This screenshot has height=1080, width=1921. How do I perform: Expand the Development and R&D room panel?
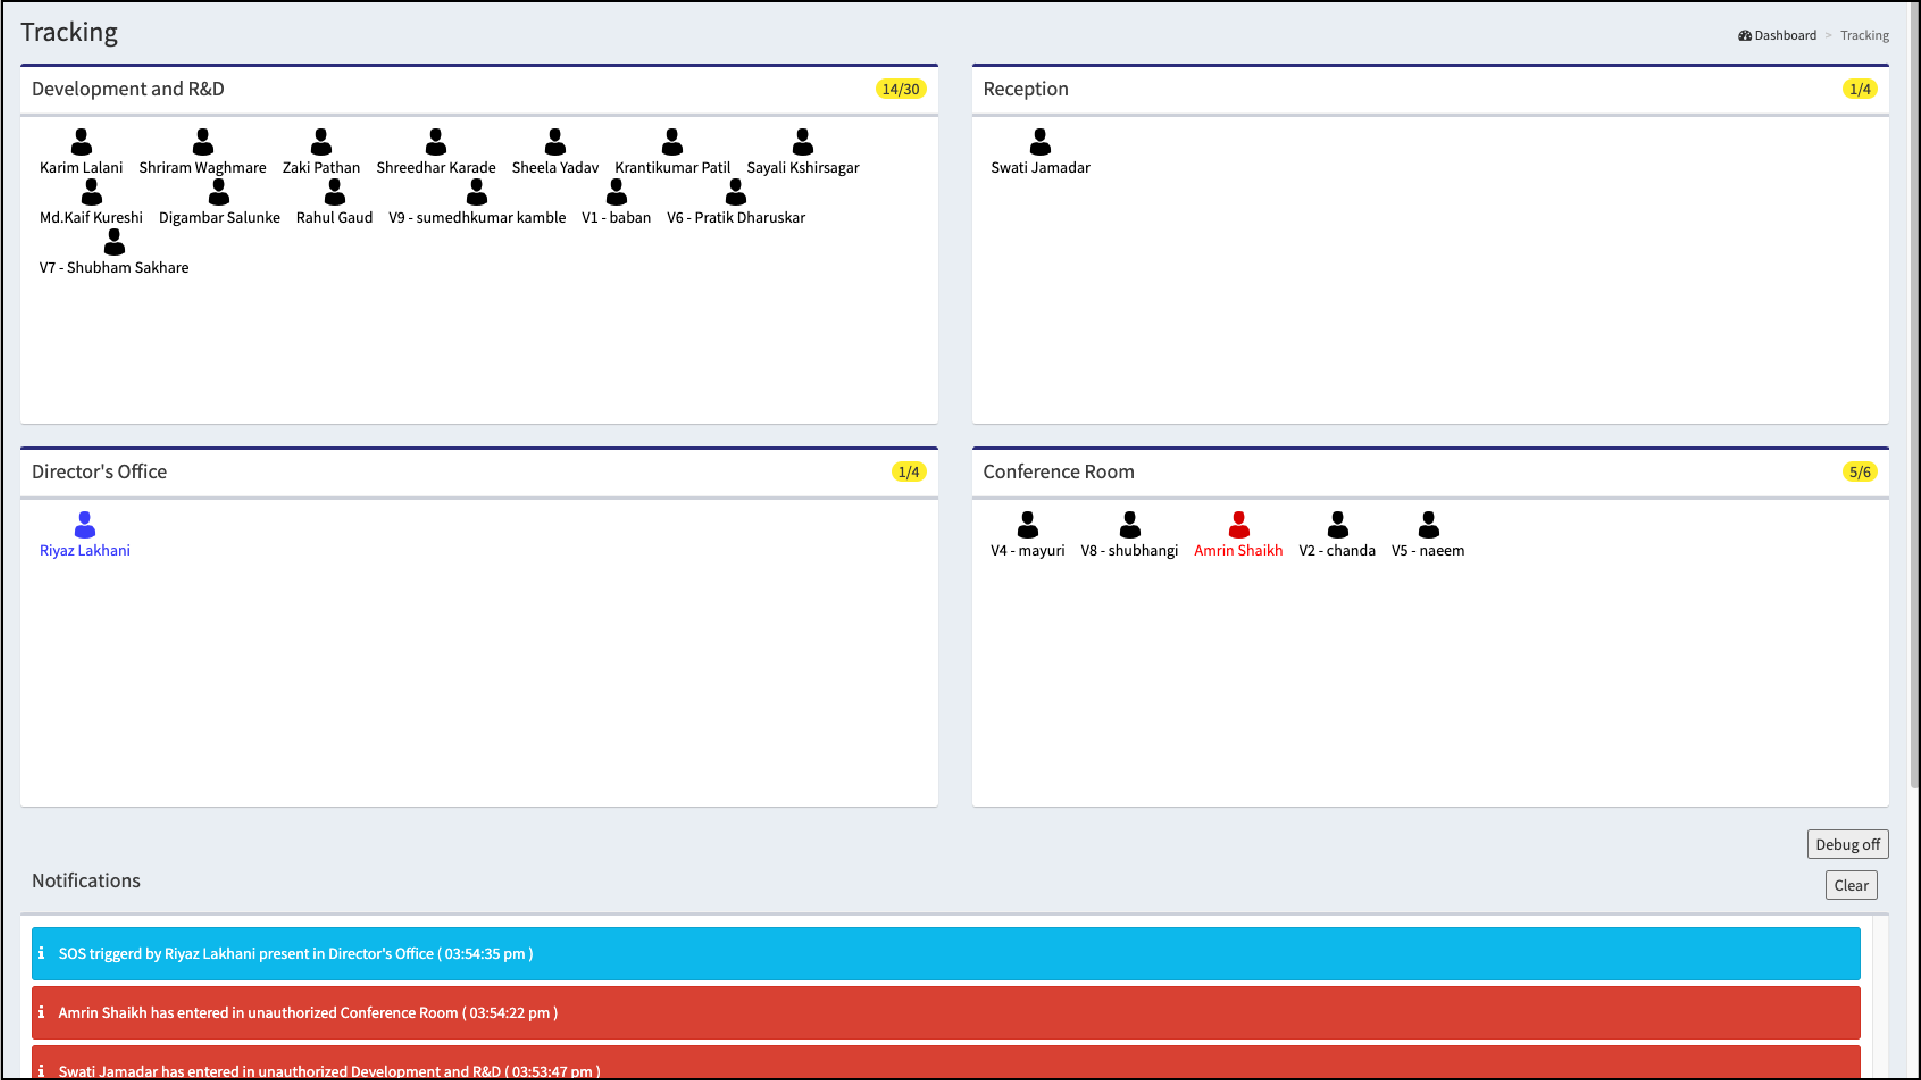pyautogui.click(x=128, y=88)
